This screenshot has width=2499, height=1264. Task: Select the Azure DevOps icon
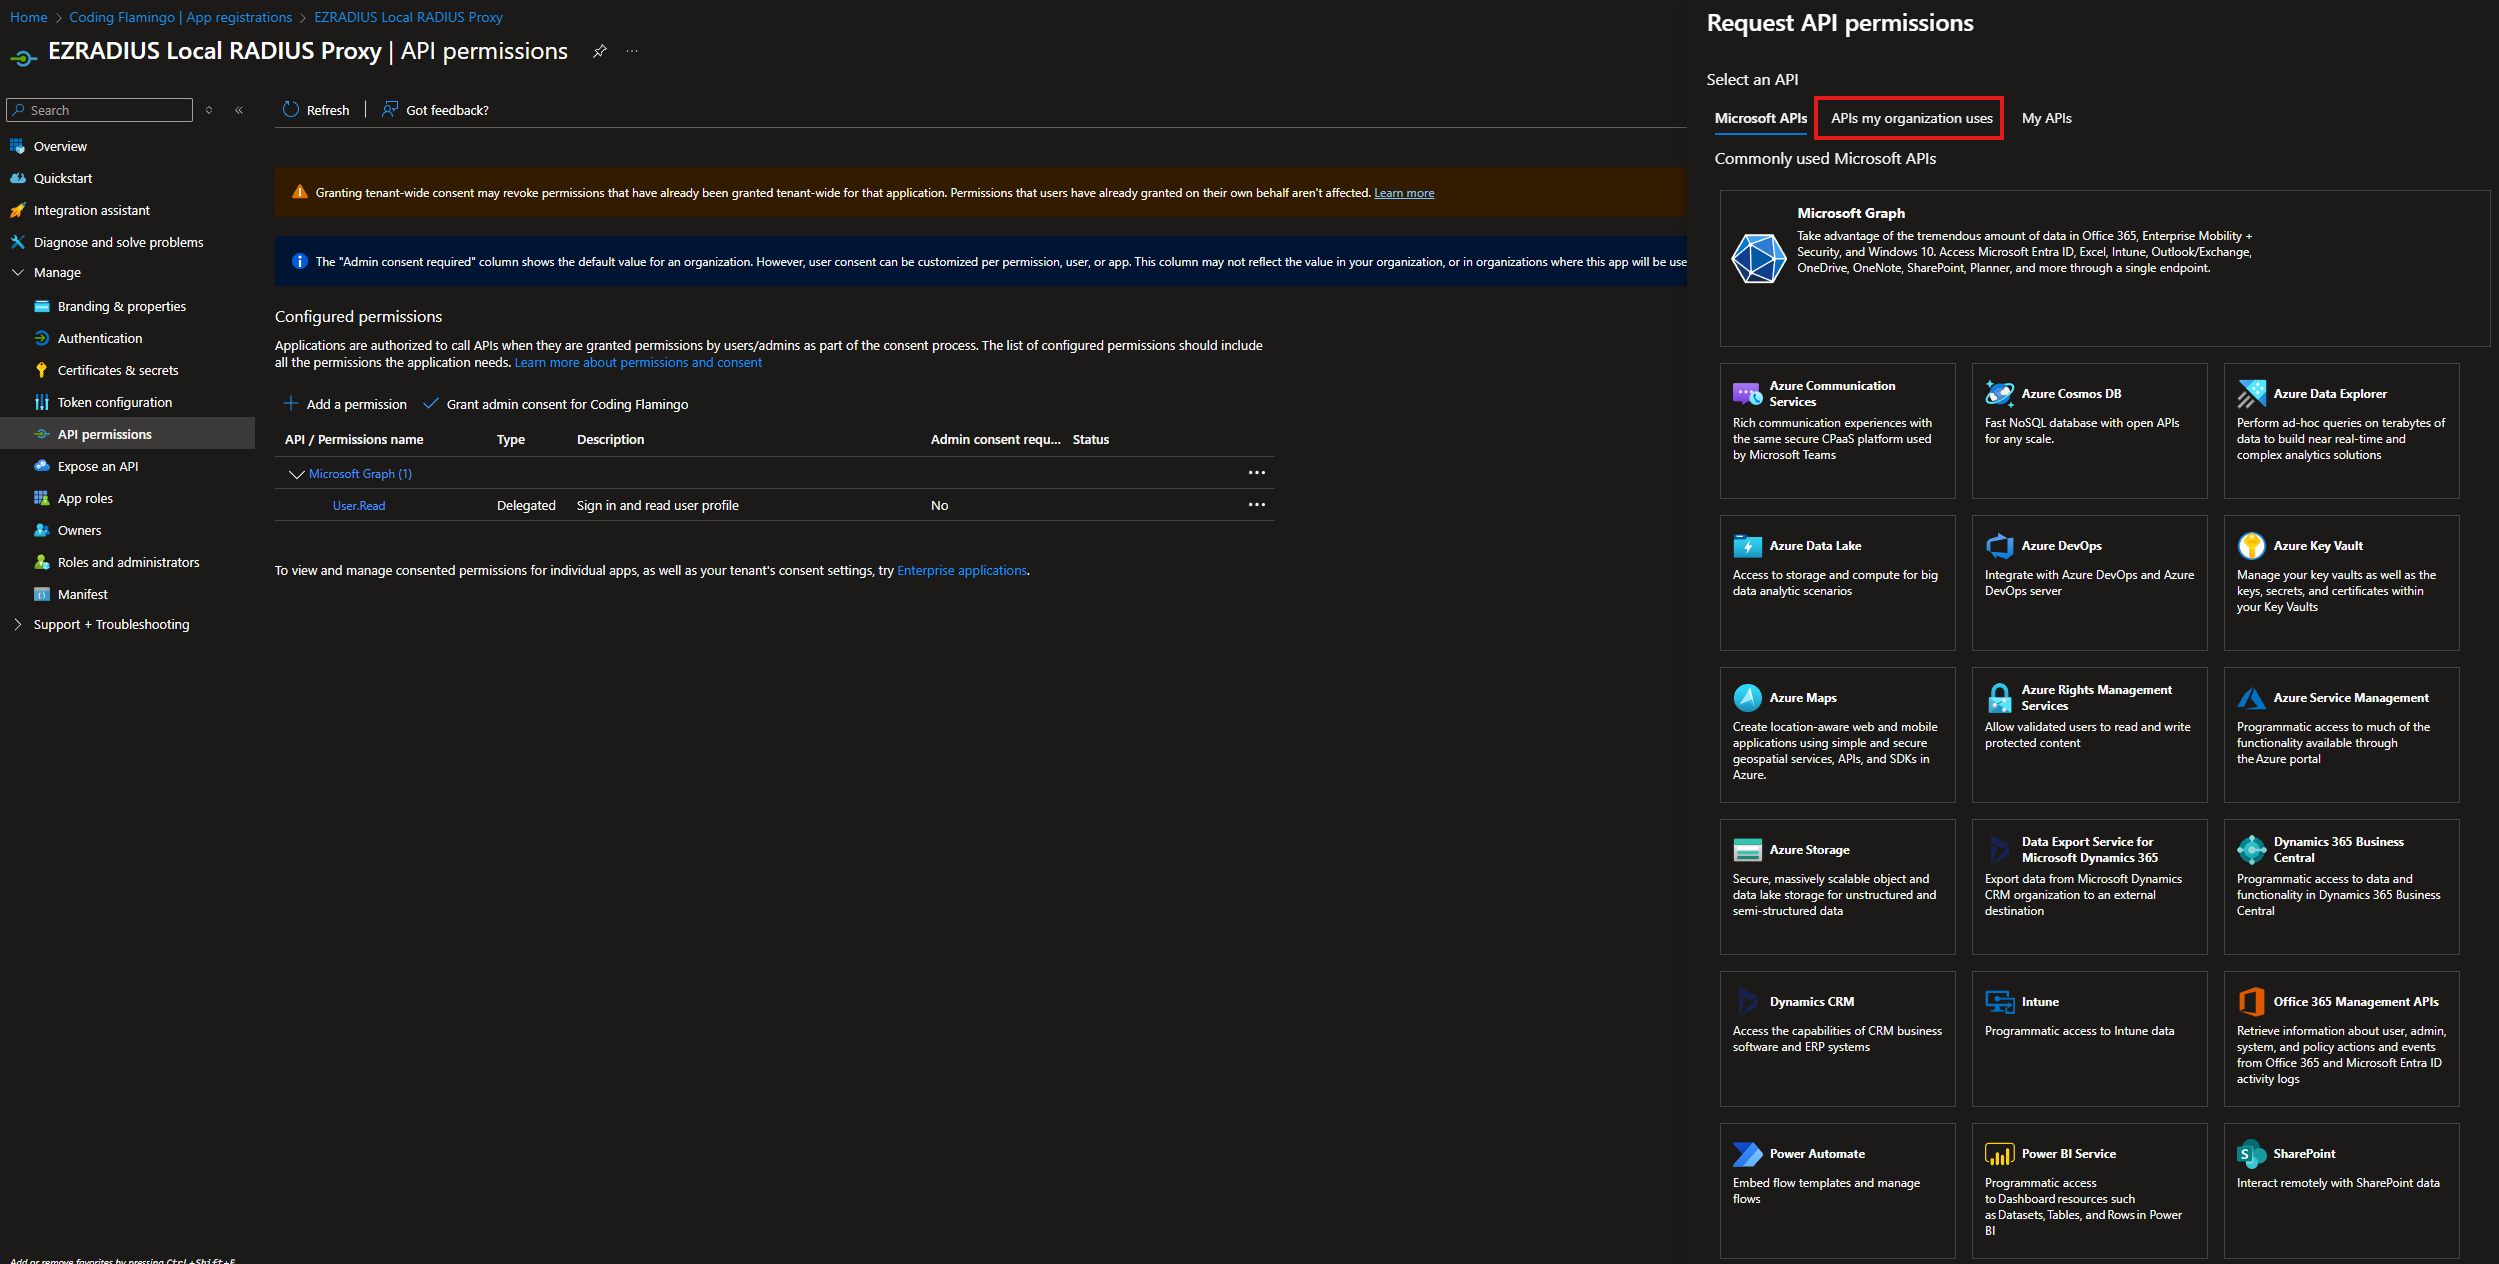(x=1999, y=546)
